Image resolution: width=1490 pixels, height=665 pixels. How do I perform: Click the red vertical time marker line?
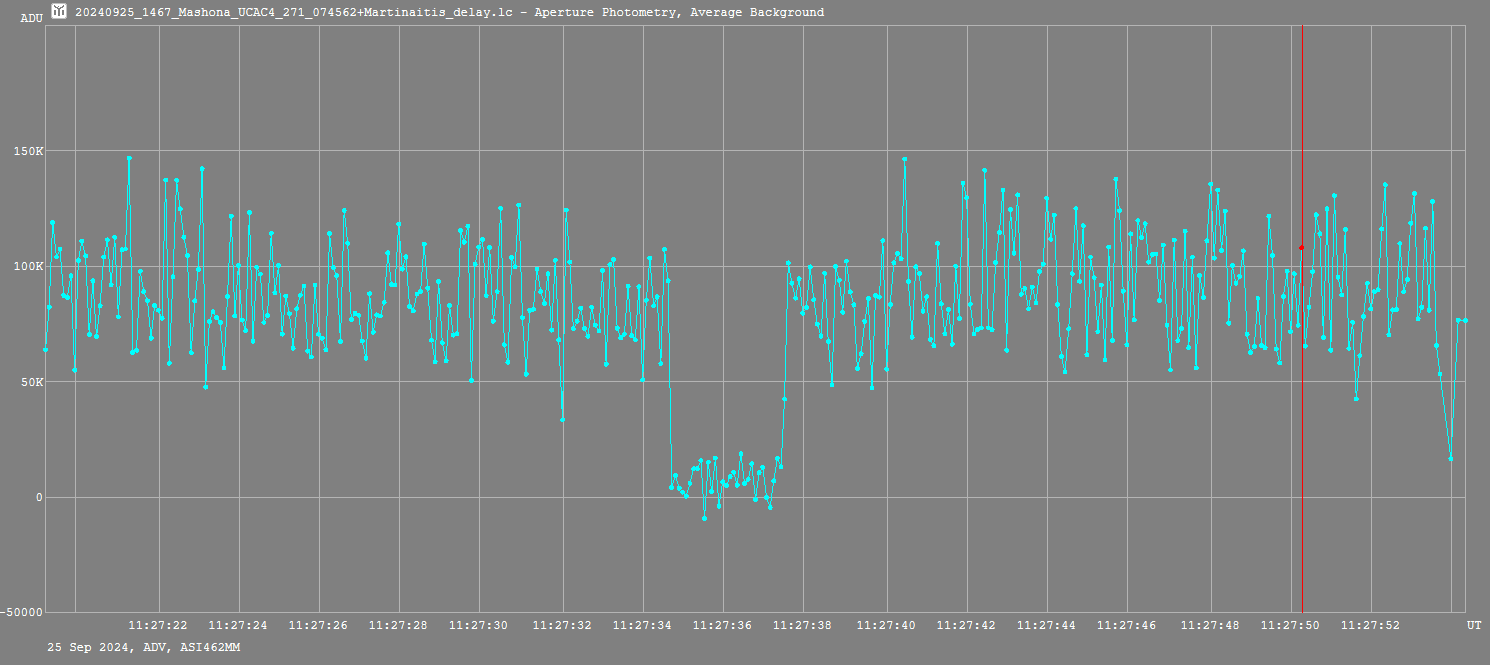1302,318
